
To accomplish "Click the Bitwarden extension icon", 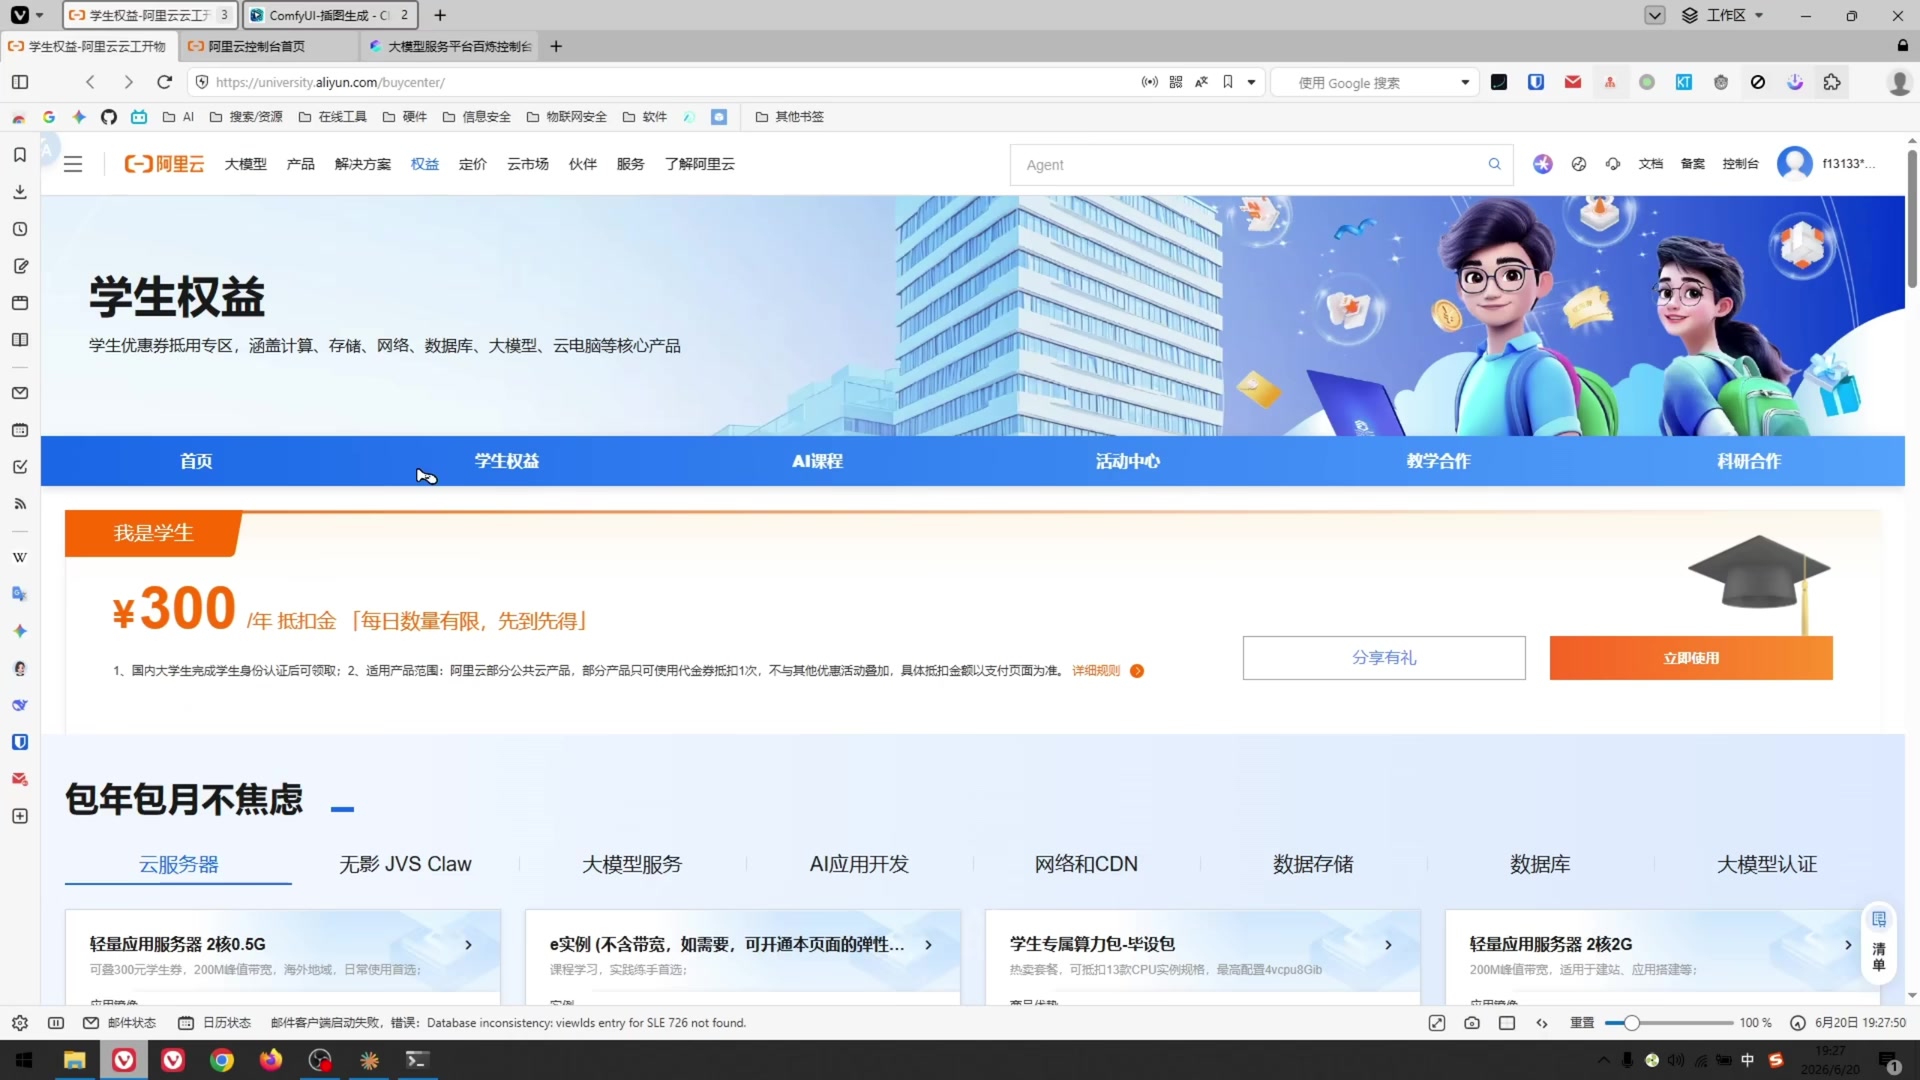I will tap(1536, 82).
